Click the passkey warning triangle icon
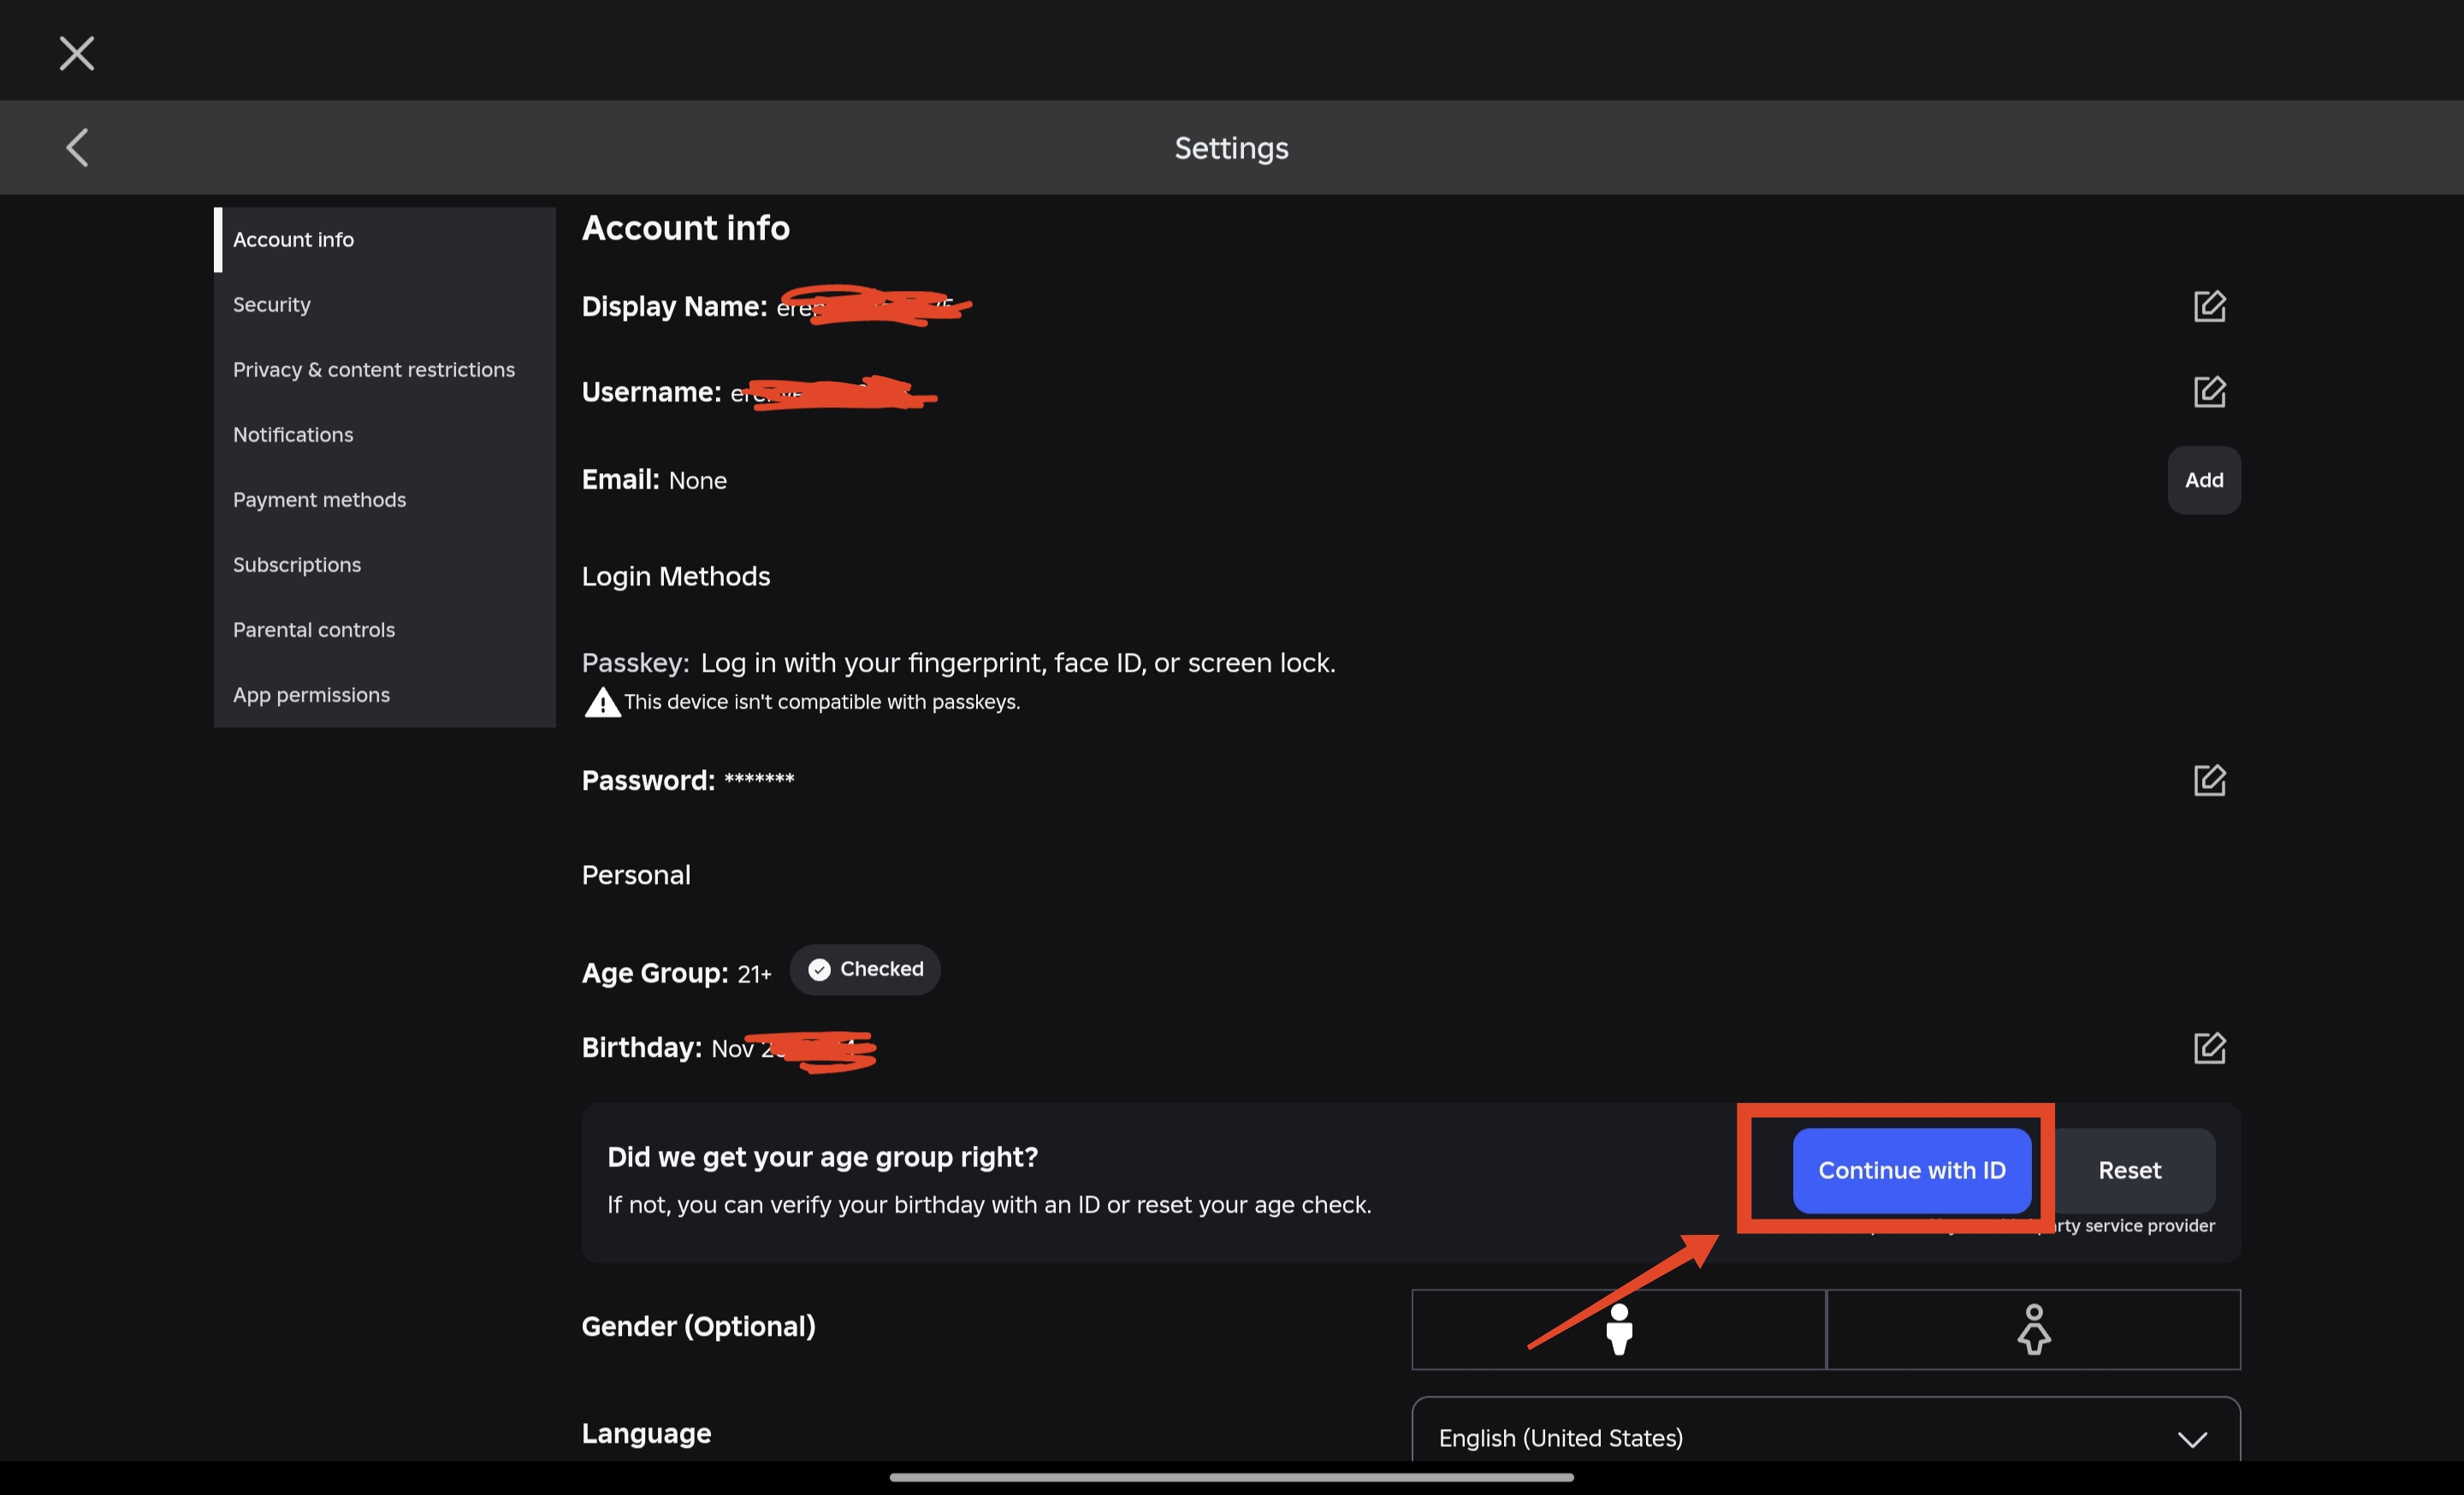2464x1495 pixels. (x=602, y=702)
